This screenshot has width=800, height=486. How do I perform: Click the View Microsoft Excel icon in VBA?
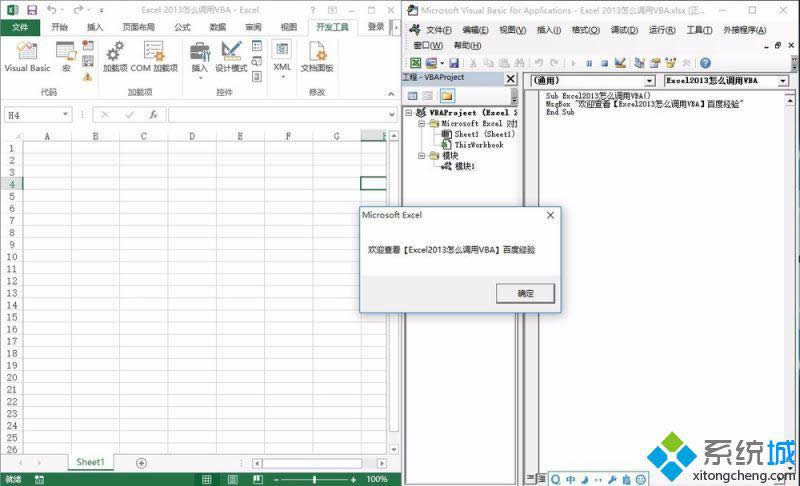(x=415, y=63)
